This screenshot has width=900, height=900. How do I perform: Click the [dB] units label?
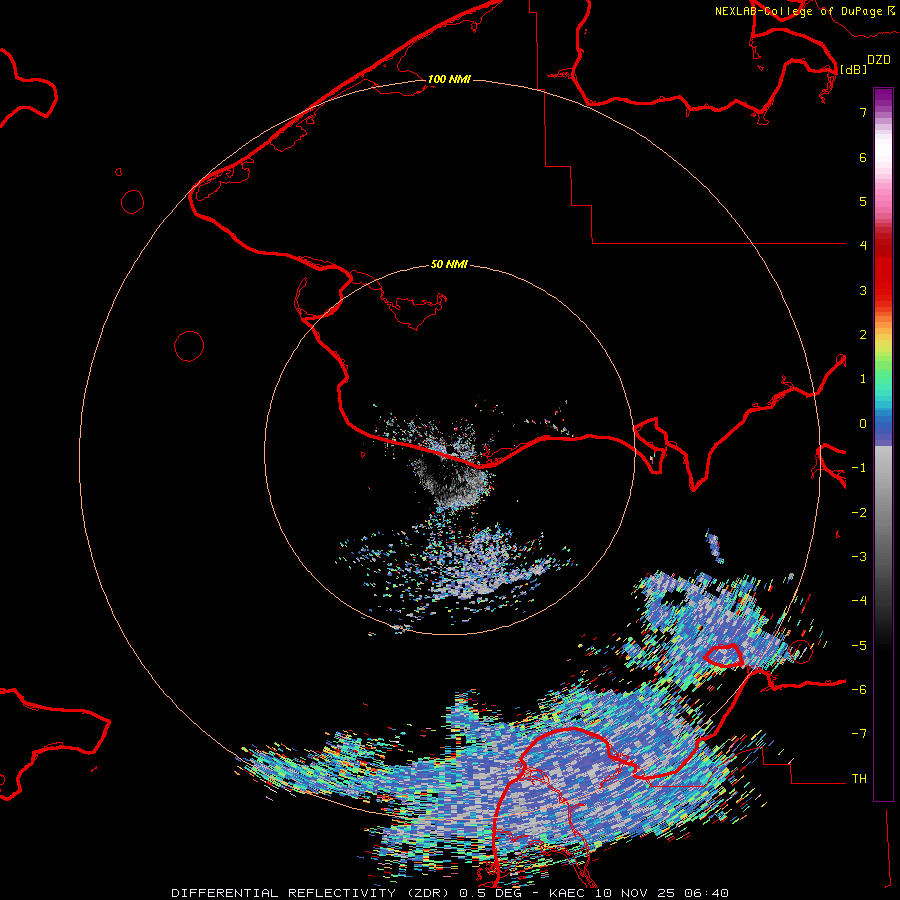click(853, 69)
